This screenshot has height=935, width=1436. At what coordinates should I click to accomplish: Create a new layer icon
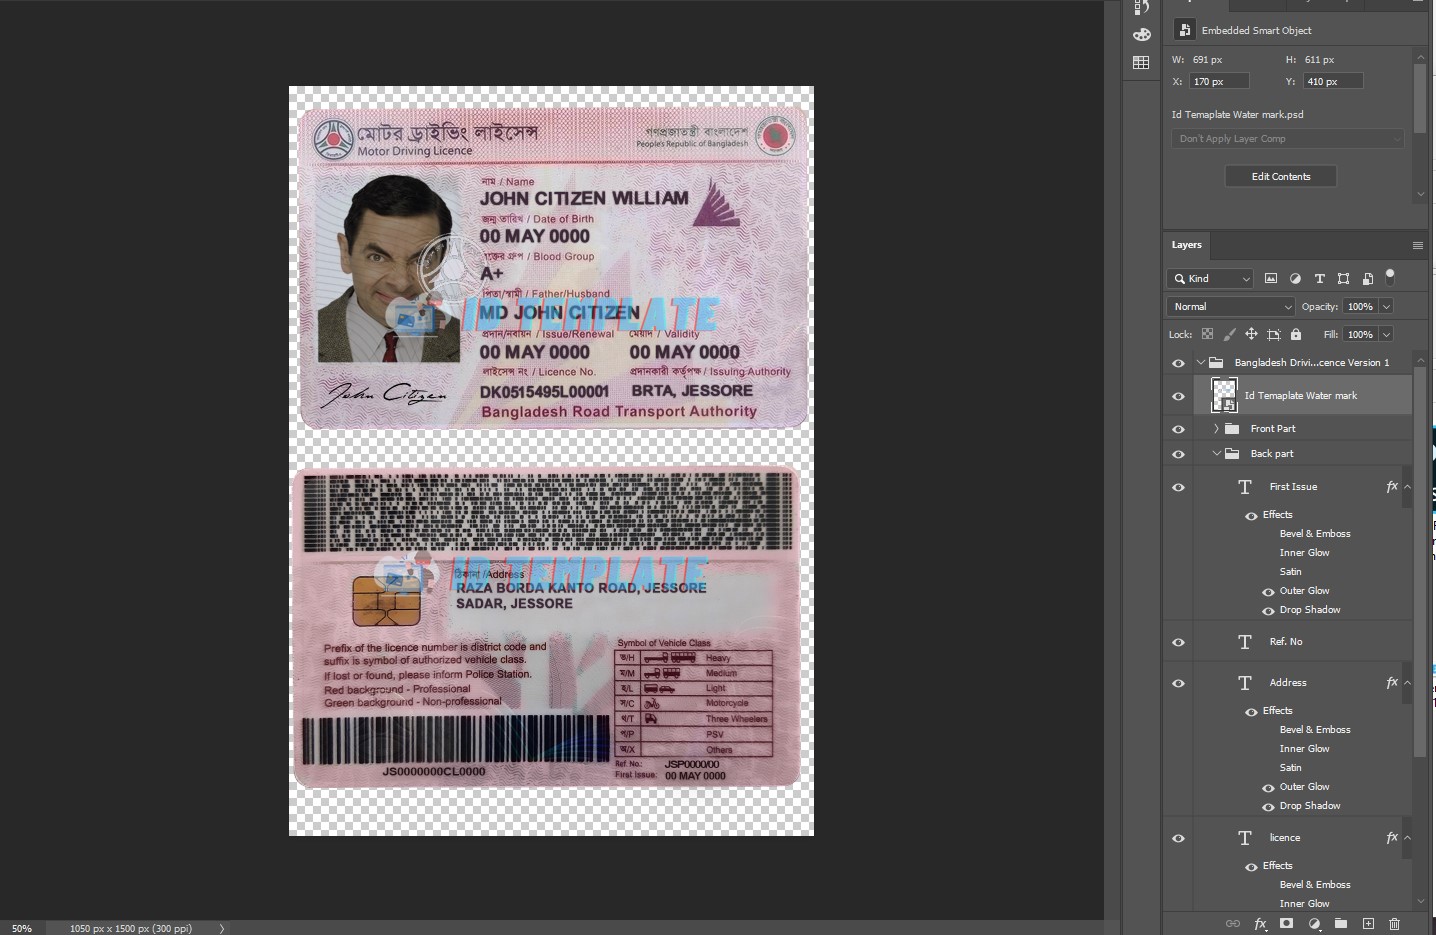click(1368, 924)
